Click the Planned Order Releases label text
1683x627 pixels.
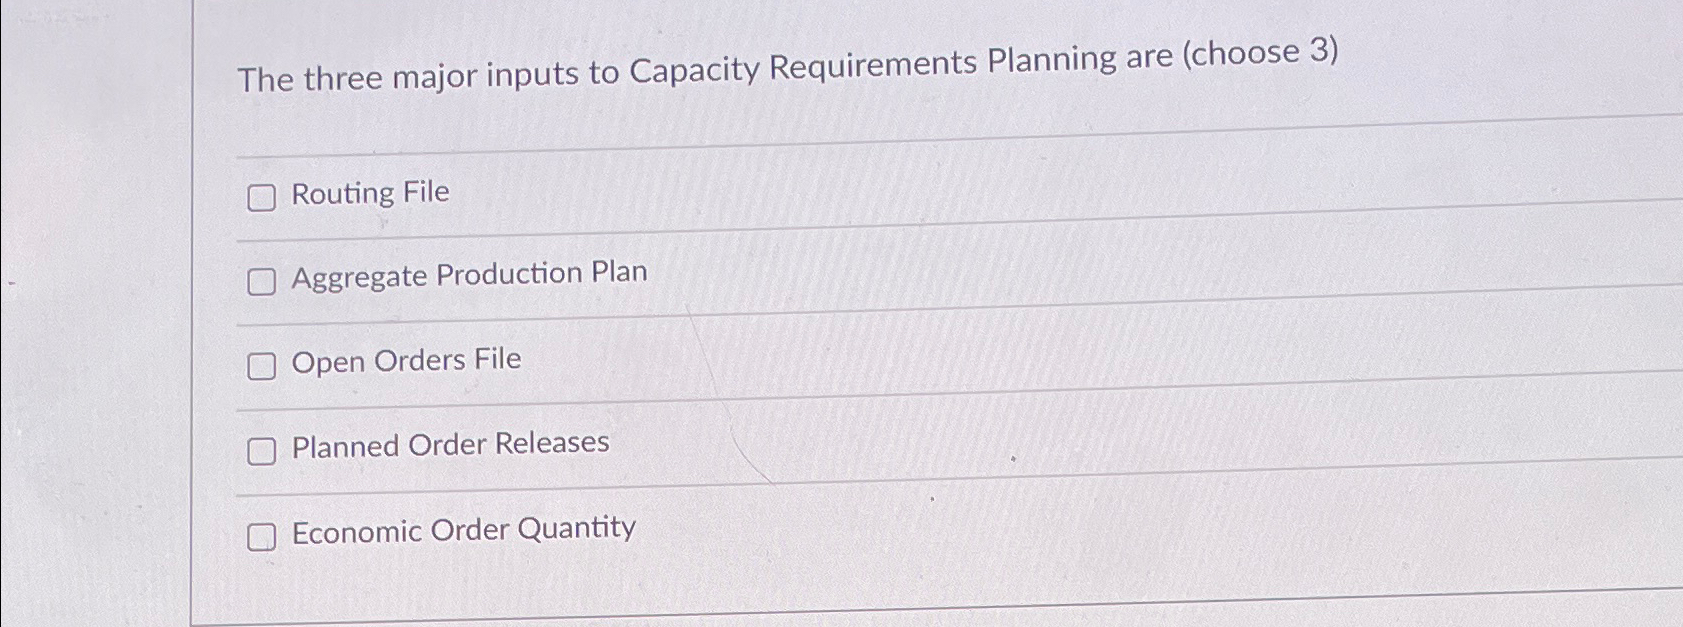point(450,444)
